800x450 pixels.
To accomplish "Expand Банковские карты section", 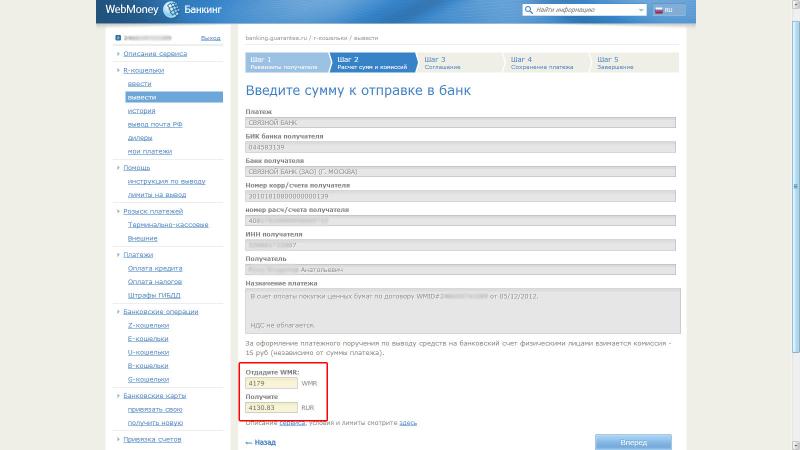I will pyautogui.click(x=155, y=396).
